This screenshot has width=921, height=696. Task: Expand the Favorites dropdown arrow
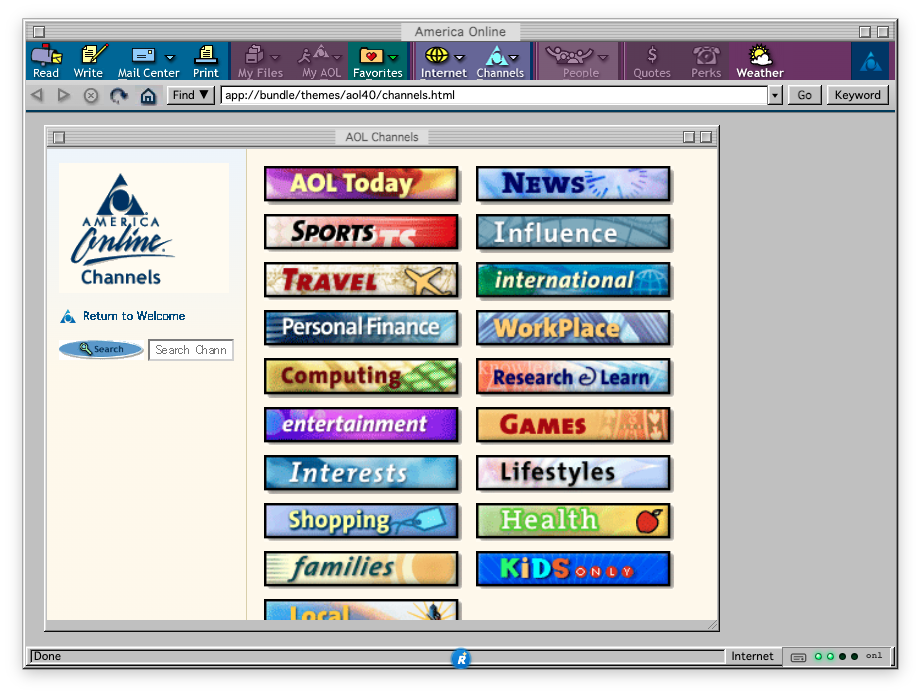pos(394,58)
